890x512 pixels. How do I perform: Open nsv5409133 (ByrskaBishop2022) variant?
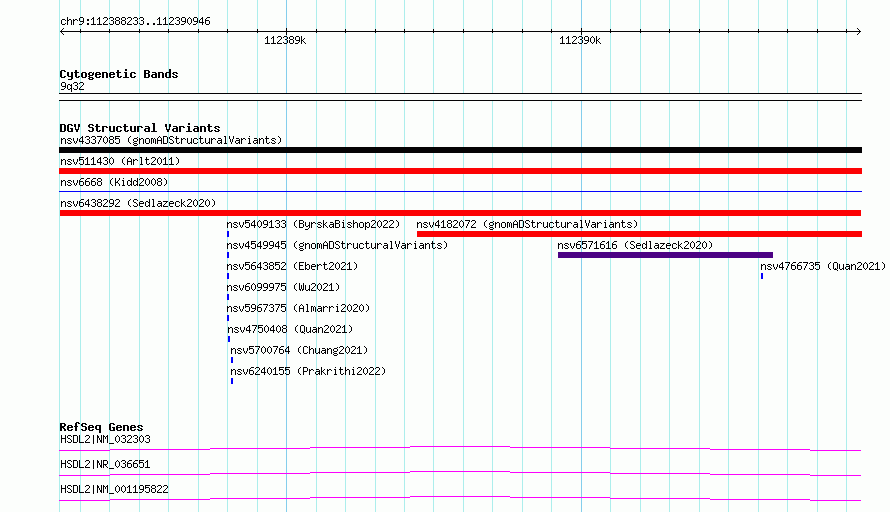point(313,224)
